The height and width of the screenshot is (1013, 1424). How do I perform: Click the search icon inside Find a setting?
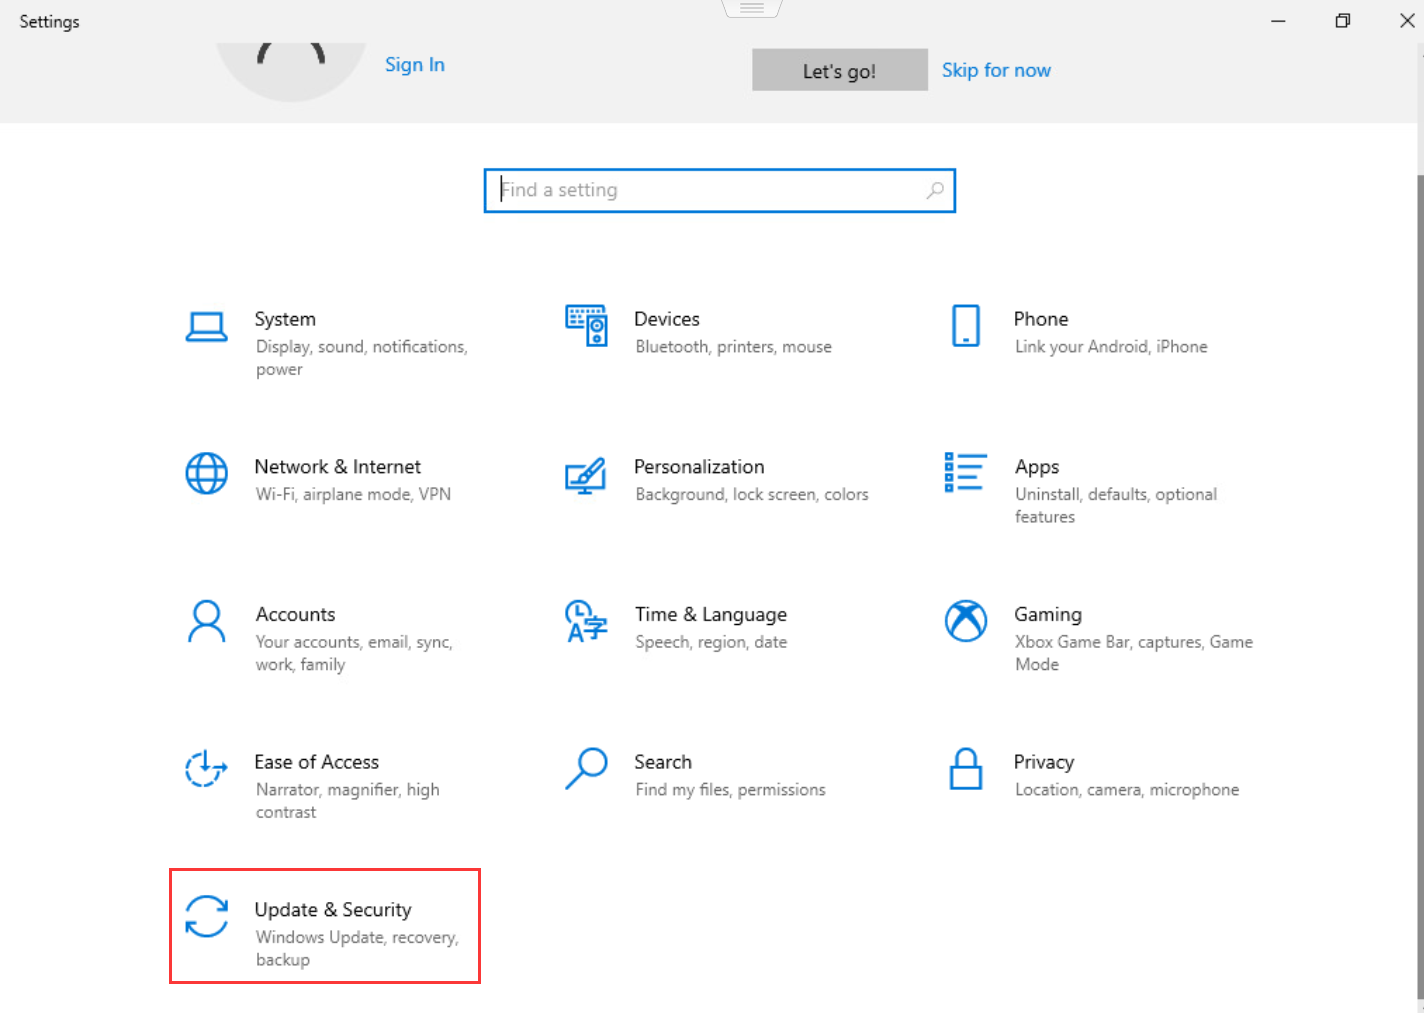[934, 190]
